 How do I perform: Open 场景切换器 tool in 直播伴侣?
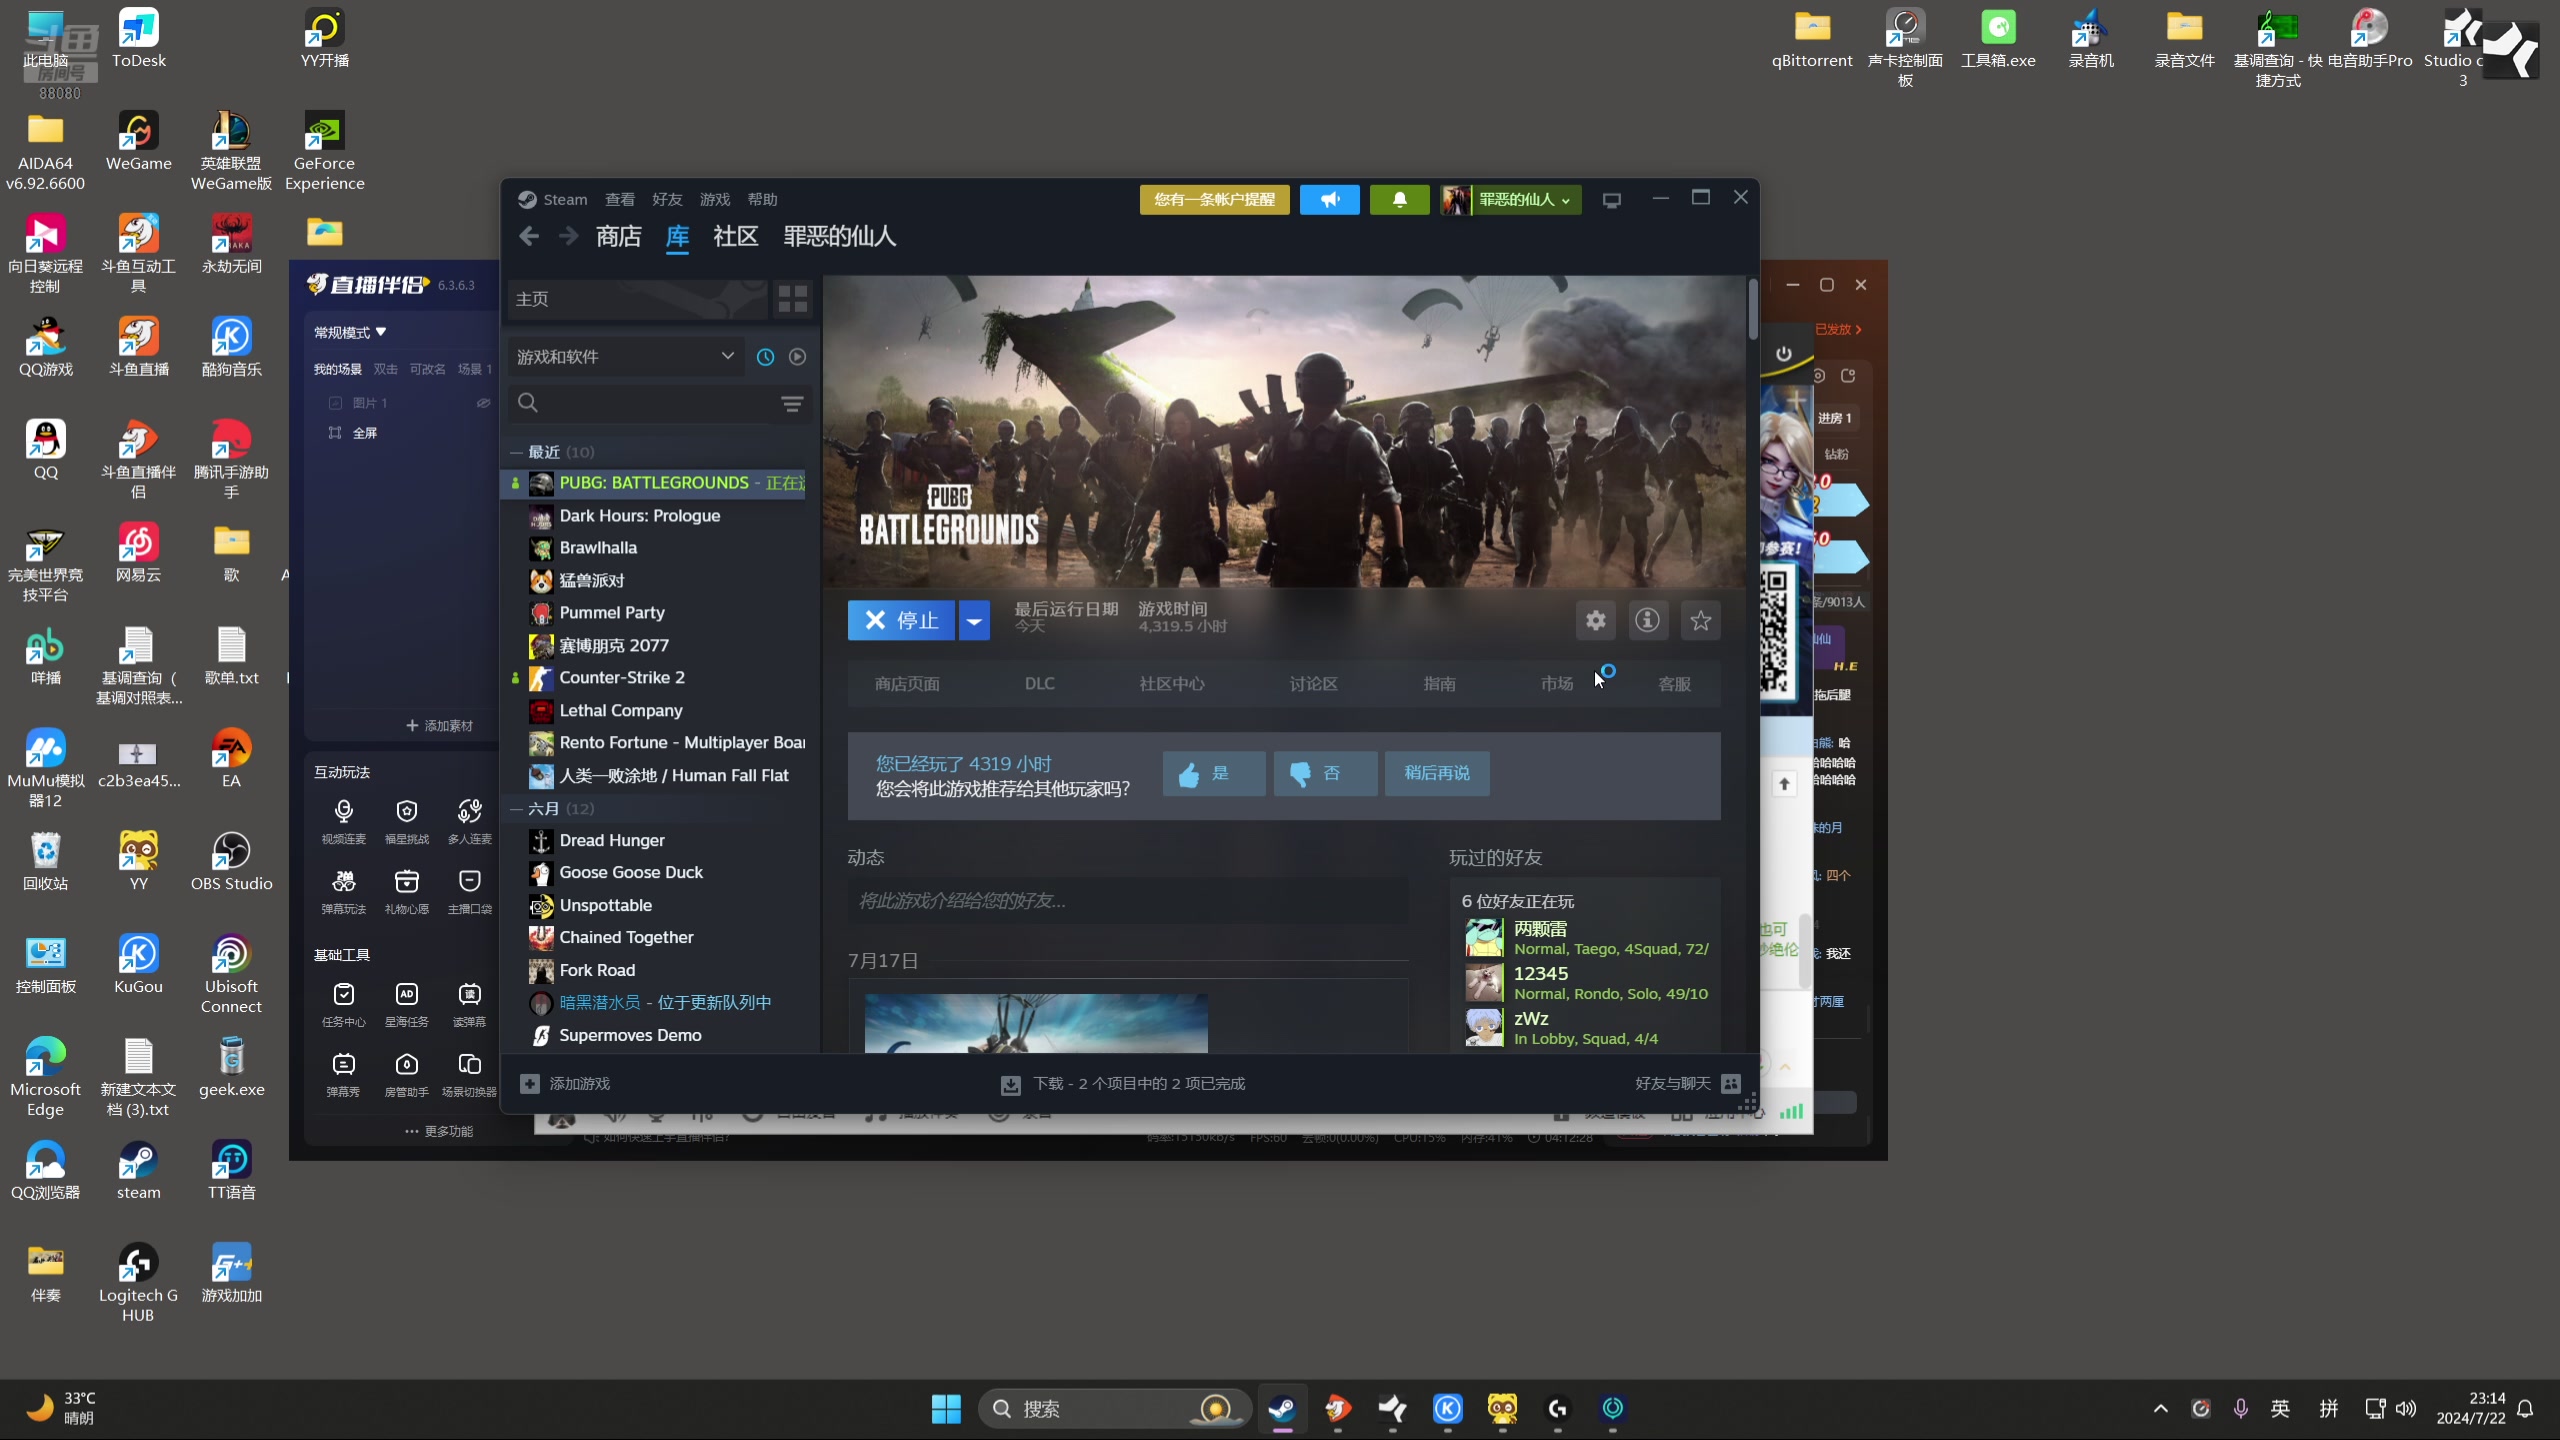click(x=469, y=1073)
